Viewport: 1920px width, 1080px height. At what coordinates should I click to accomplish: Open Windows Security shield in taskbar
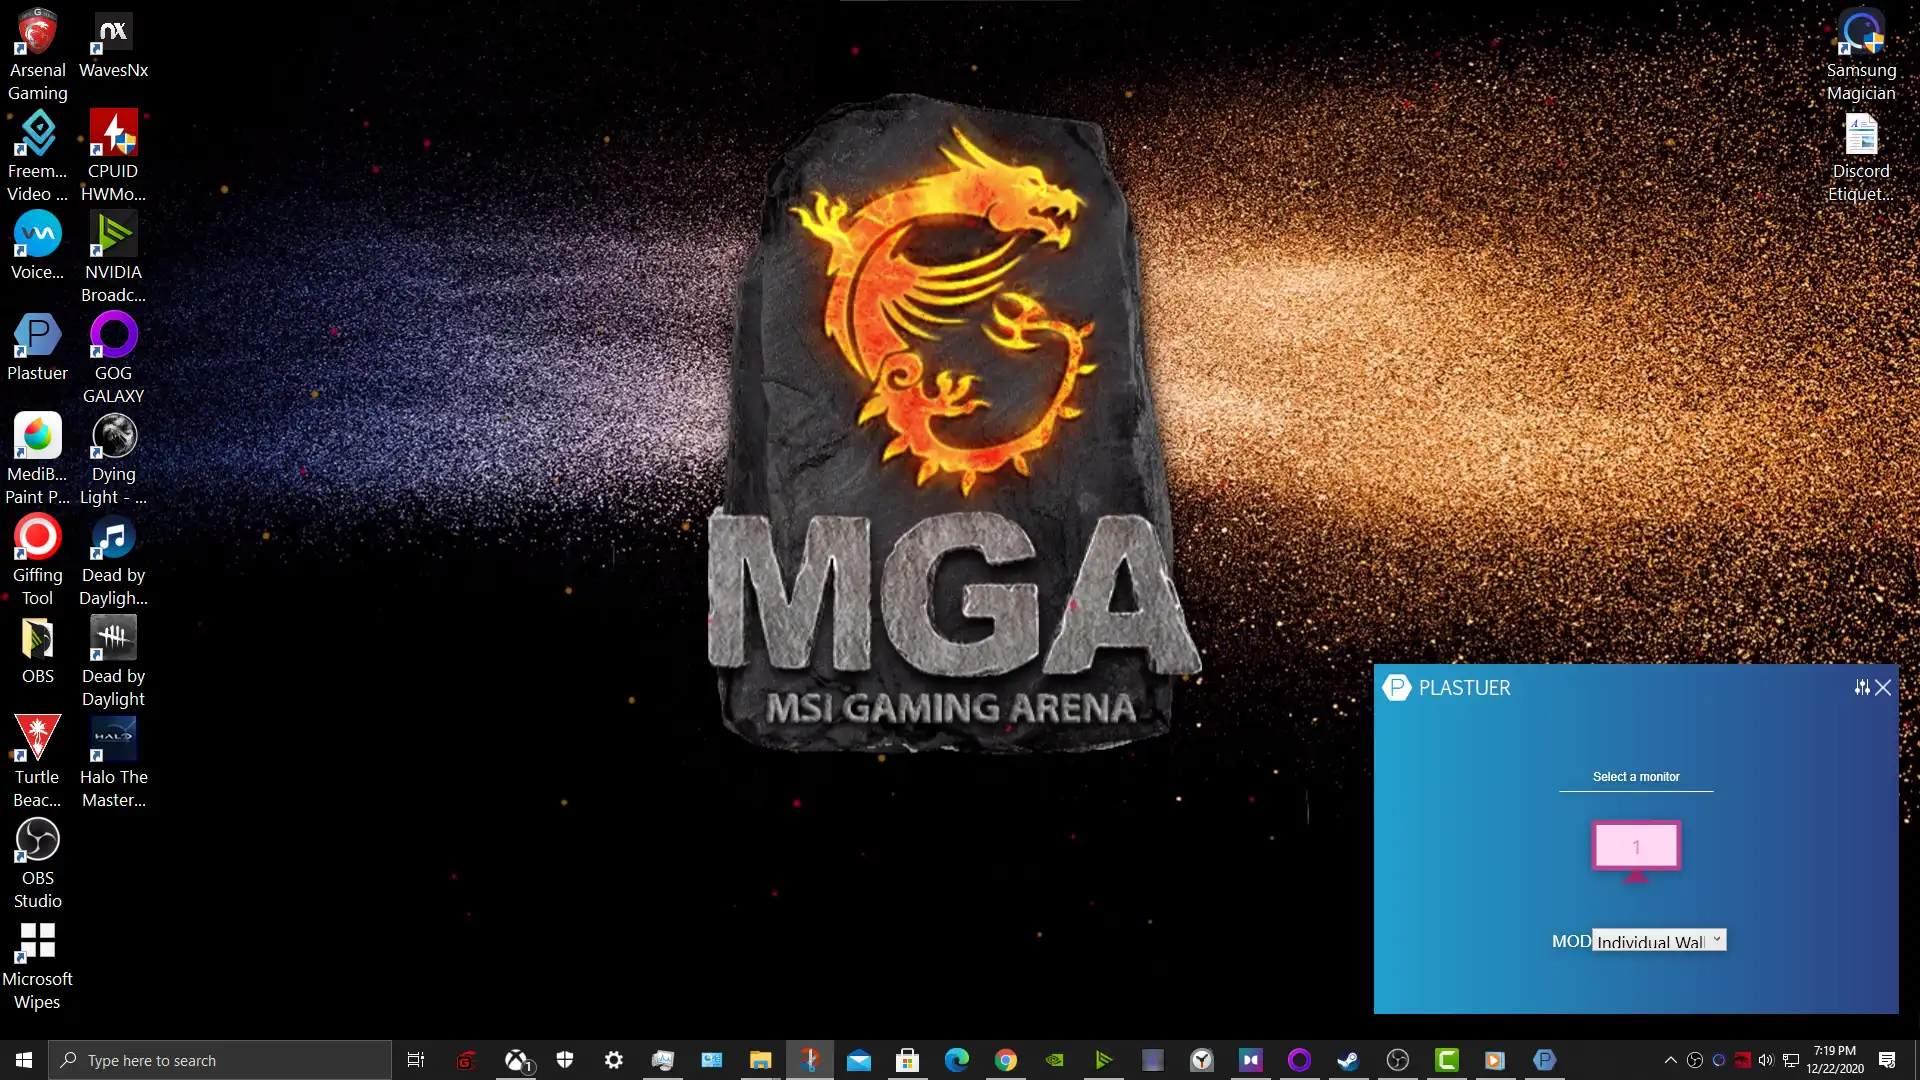tap(565, 1060)
